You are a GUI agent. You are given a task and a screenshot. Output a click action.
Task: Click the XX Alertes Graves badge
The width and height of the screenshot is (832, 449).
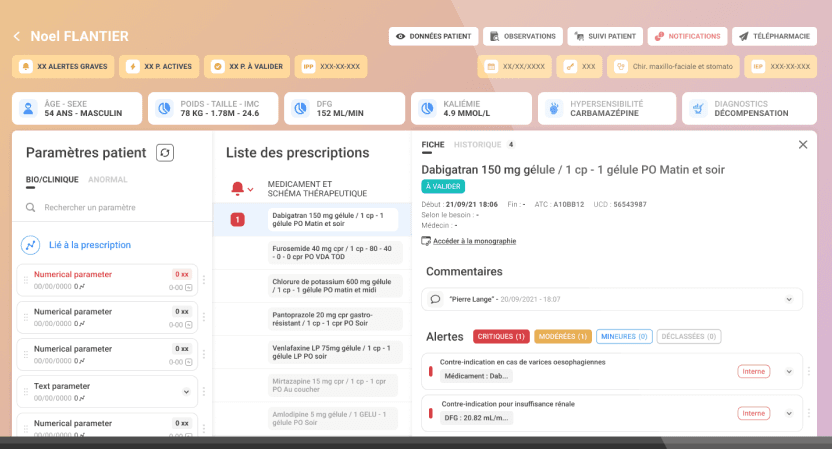pos(63,66)
